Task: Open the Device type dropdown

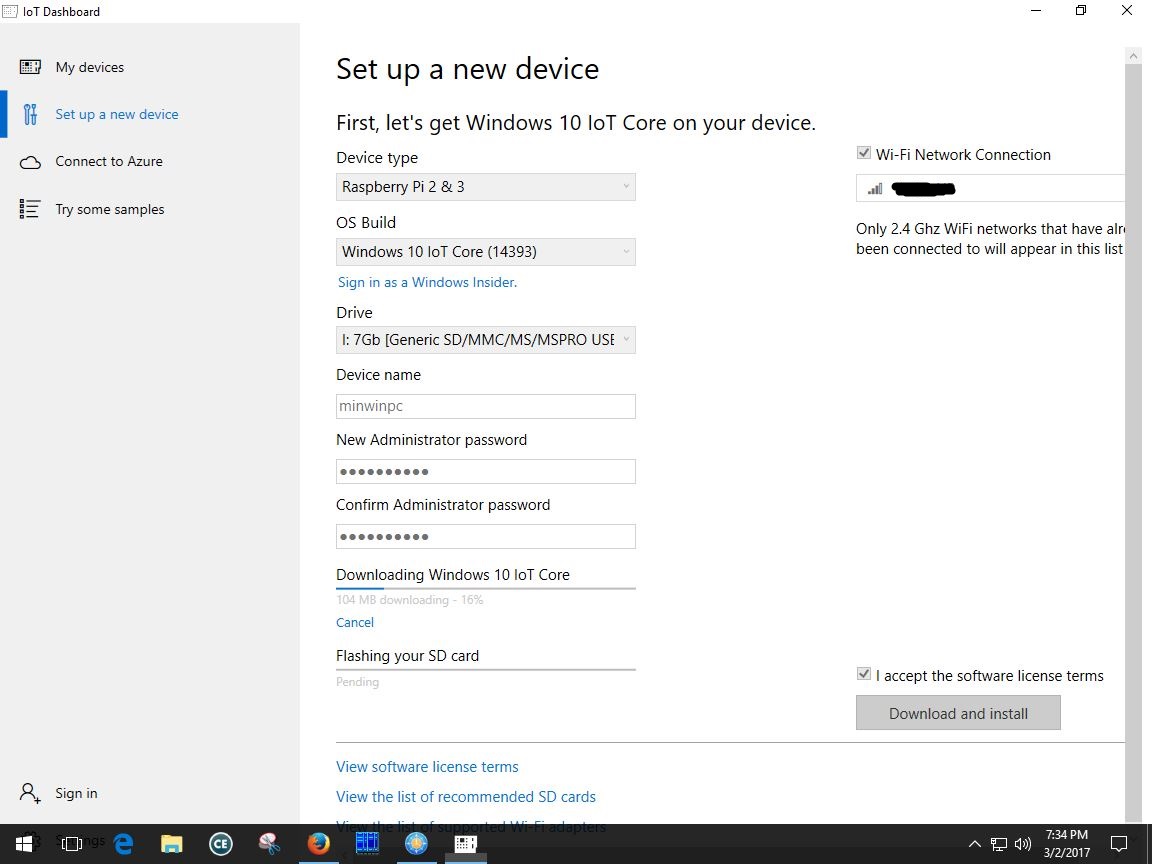Action: click(x=486, y=187)
